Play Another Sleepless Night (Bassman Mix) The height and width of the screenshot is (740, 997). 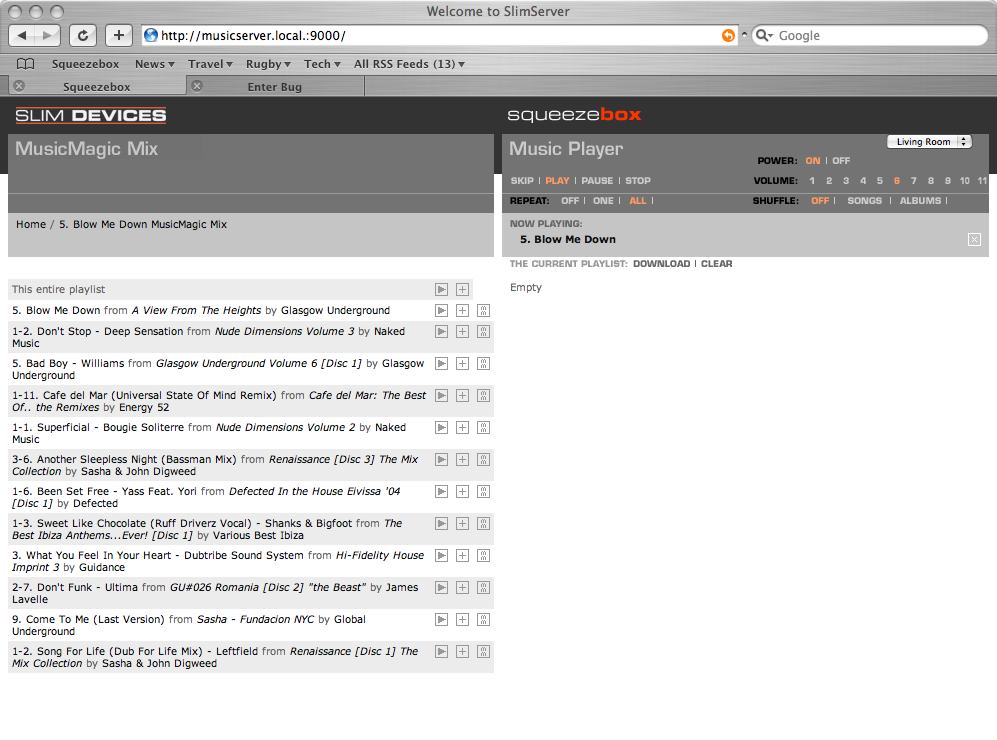point(441,459)
